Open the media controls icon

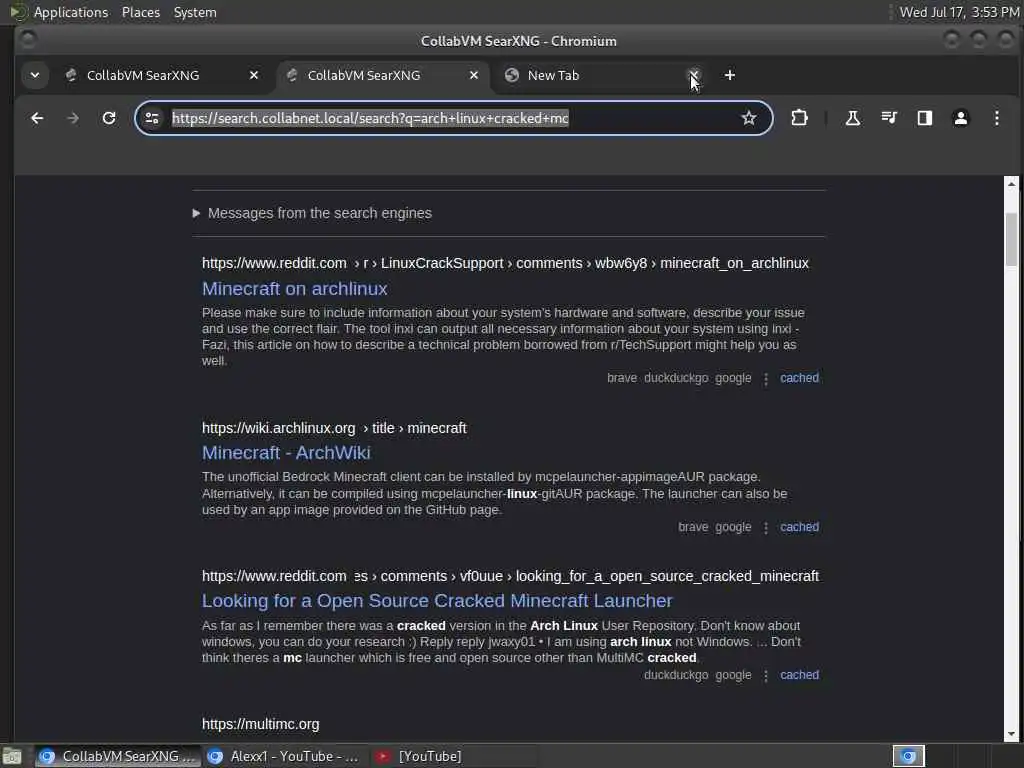pyautogui.click(x=889, y=118)
